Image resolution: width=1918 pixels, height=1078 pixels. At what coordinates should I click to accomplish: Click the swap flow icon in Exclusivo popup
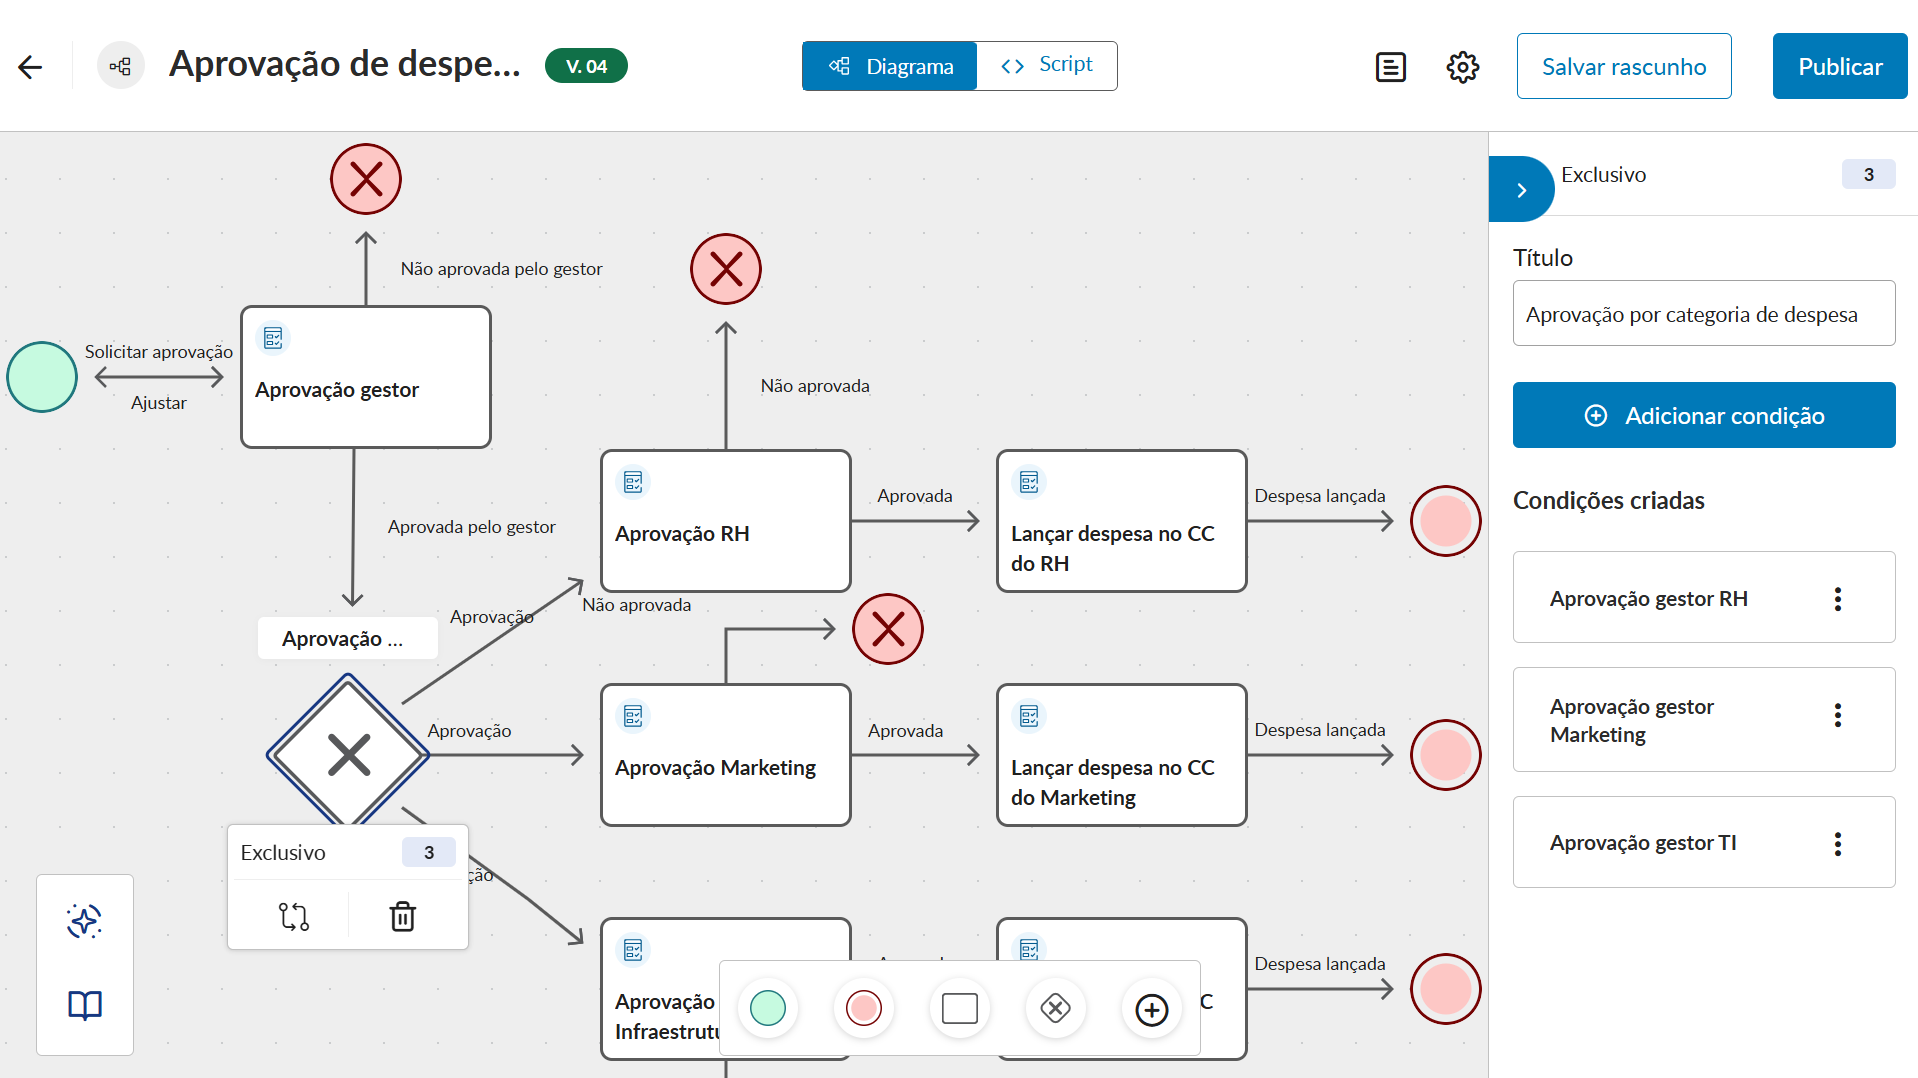click(x=293, y=916)
